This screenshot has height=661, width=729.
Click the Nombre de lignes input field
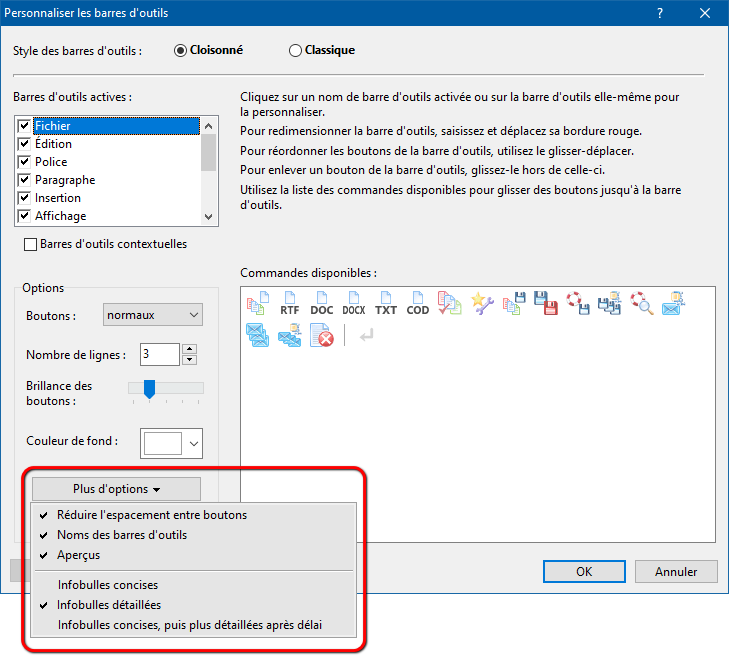tap(159, 355)
